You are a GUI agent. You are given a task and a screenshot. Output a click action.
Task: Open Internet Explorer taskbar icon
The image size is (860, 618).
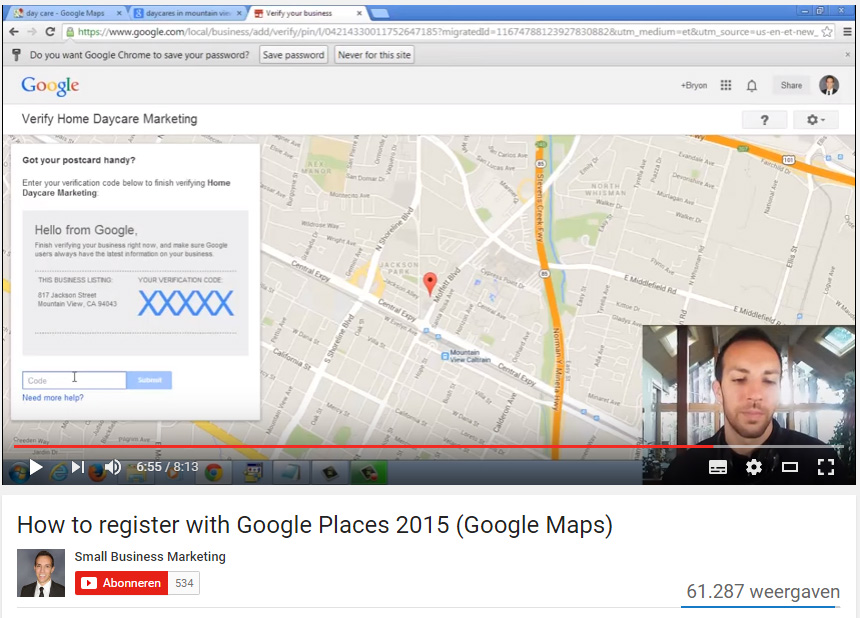[58, 472]
